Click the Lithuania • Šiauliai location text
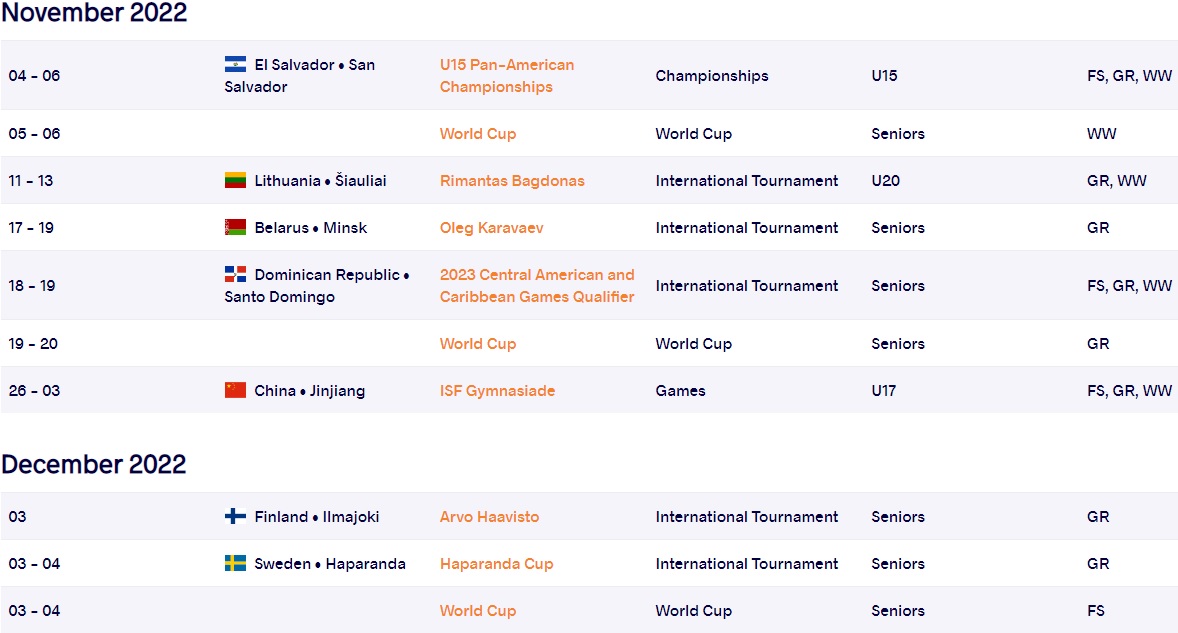 pos(320,181)
